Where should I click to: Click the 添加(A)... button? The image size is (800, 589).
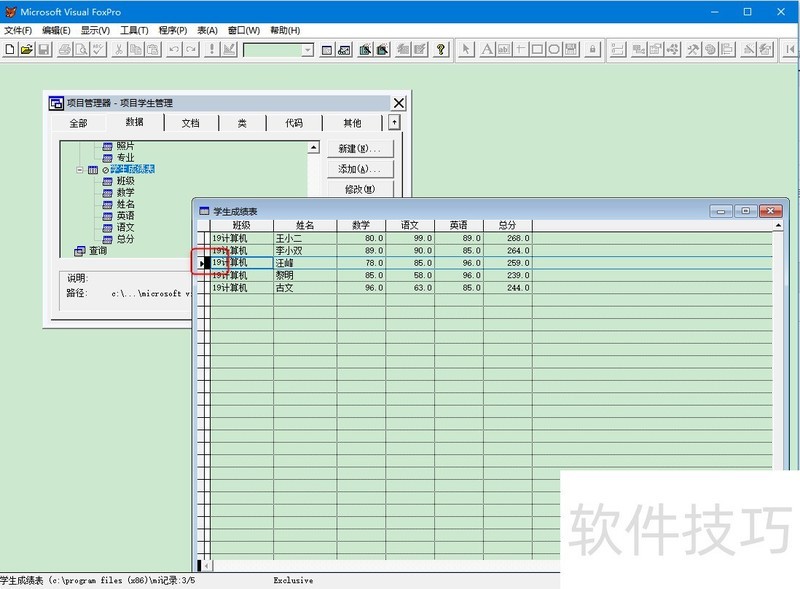[x=360, y=169]
